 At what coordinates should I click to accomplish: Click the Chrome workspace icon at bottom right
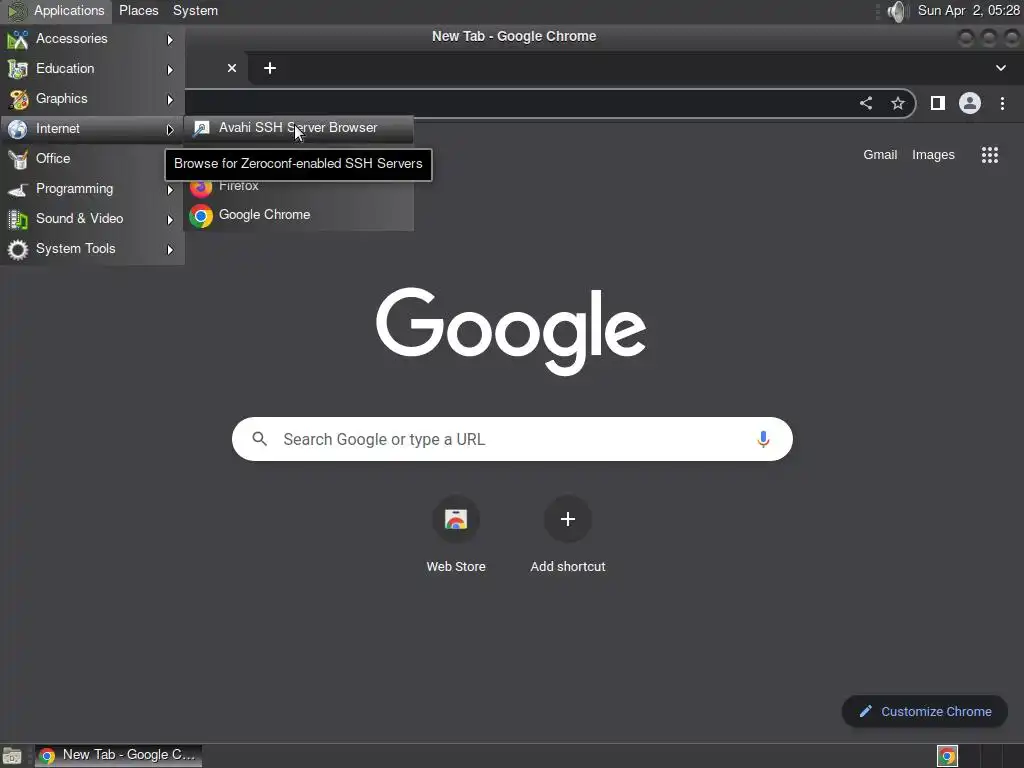(947, 756)
